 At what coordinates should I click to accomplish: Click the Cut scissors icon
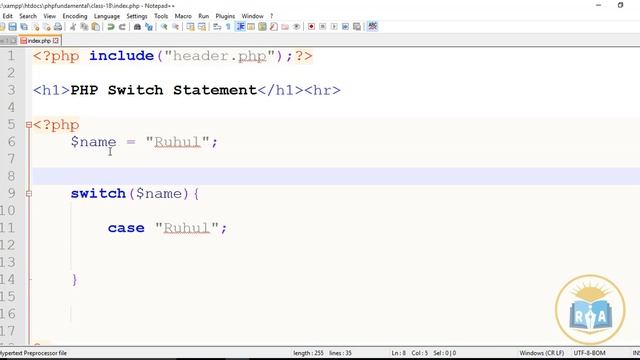[x=73, y=27]
